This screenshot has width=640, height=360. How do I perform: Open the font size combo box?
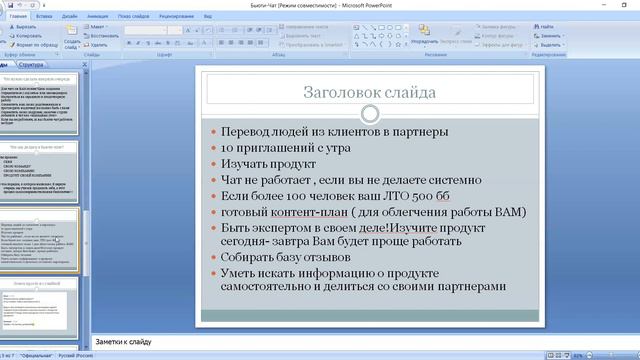[175, 30]
